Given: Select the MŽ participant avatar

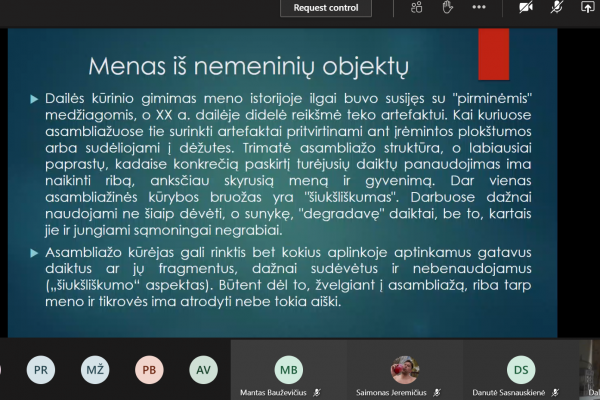Looking at the screenshot, I should [95, 370].
